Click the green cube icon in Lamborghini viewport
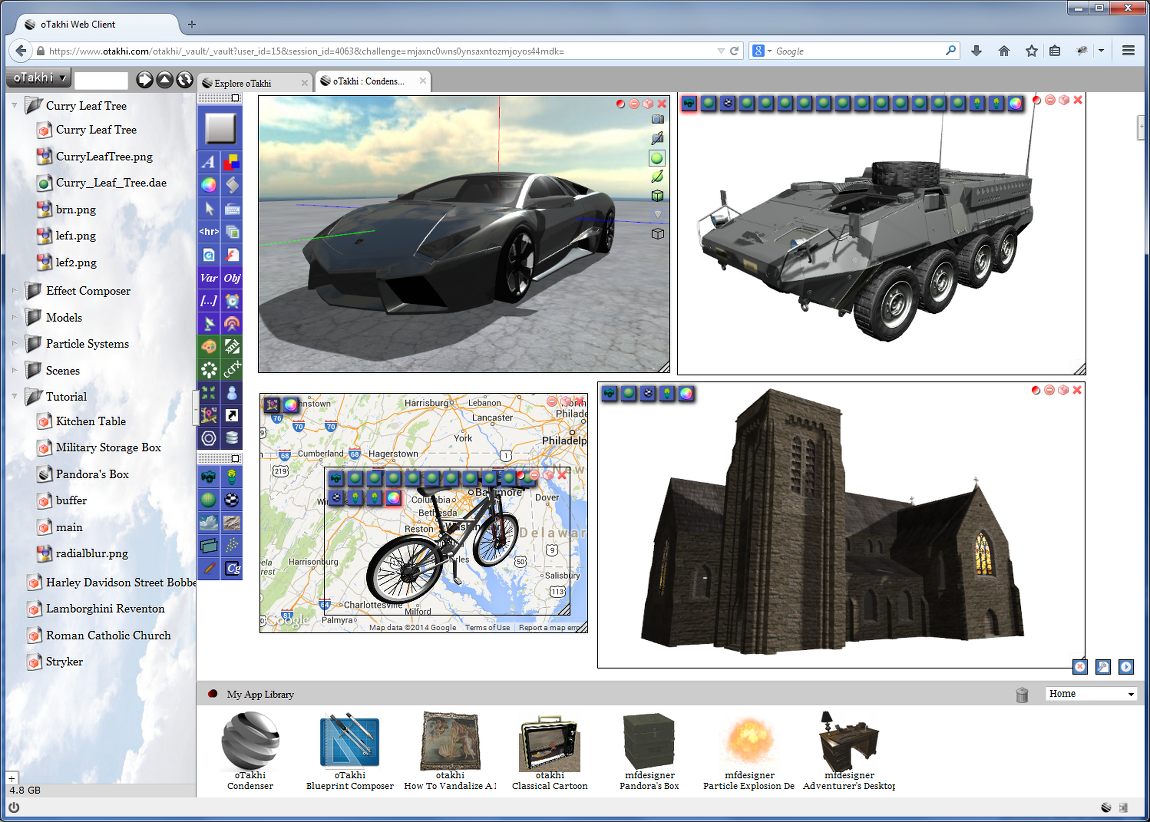This screenshot has height=822, width=1150. 658,196
